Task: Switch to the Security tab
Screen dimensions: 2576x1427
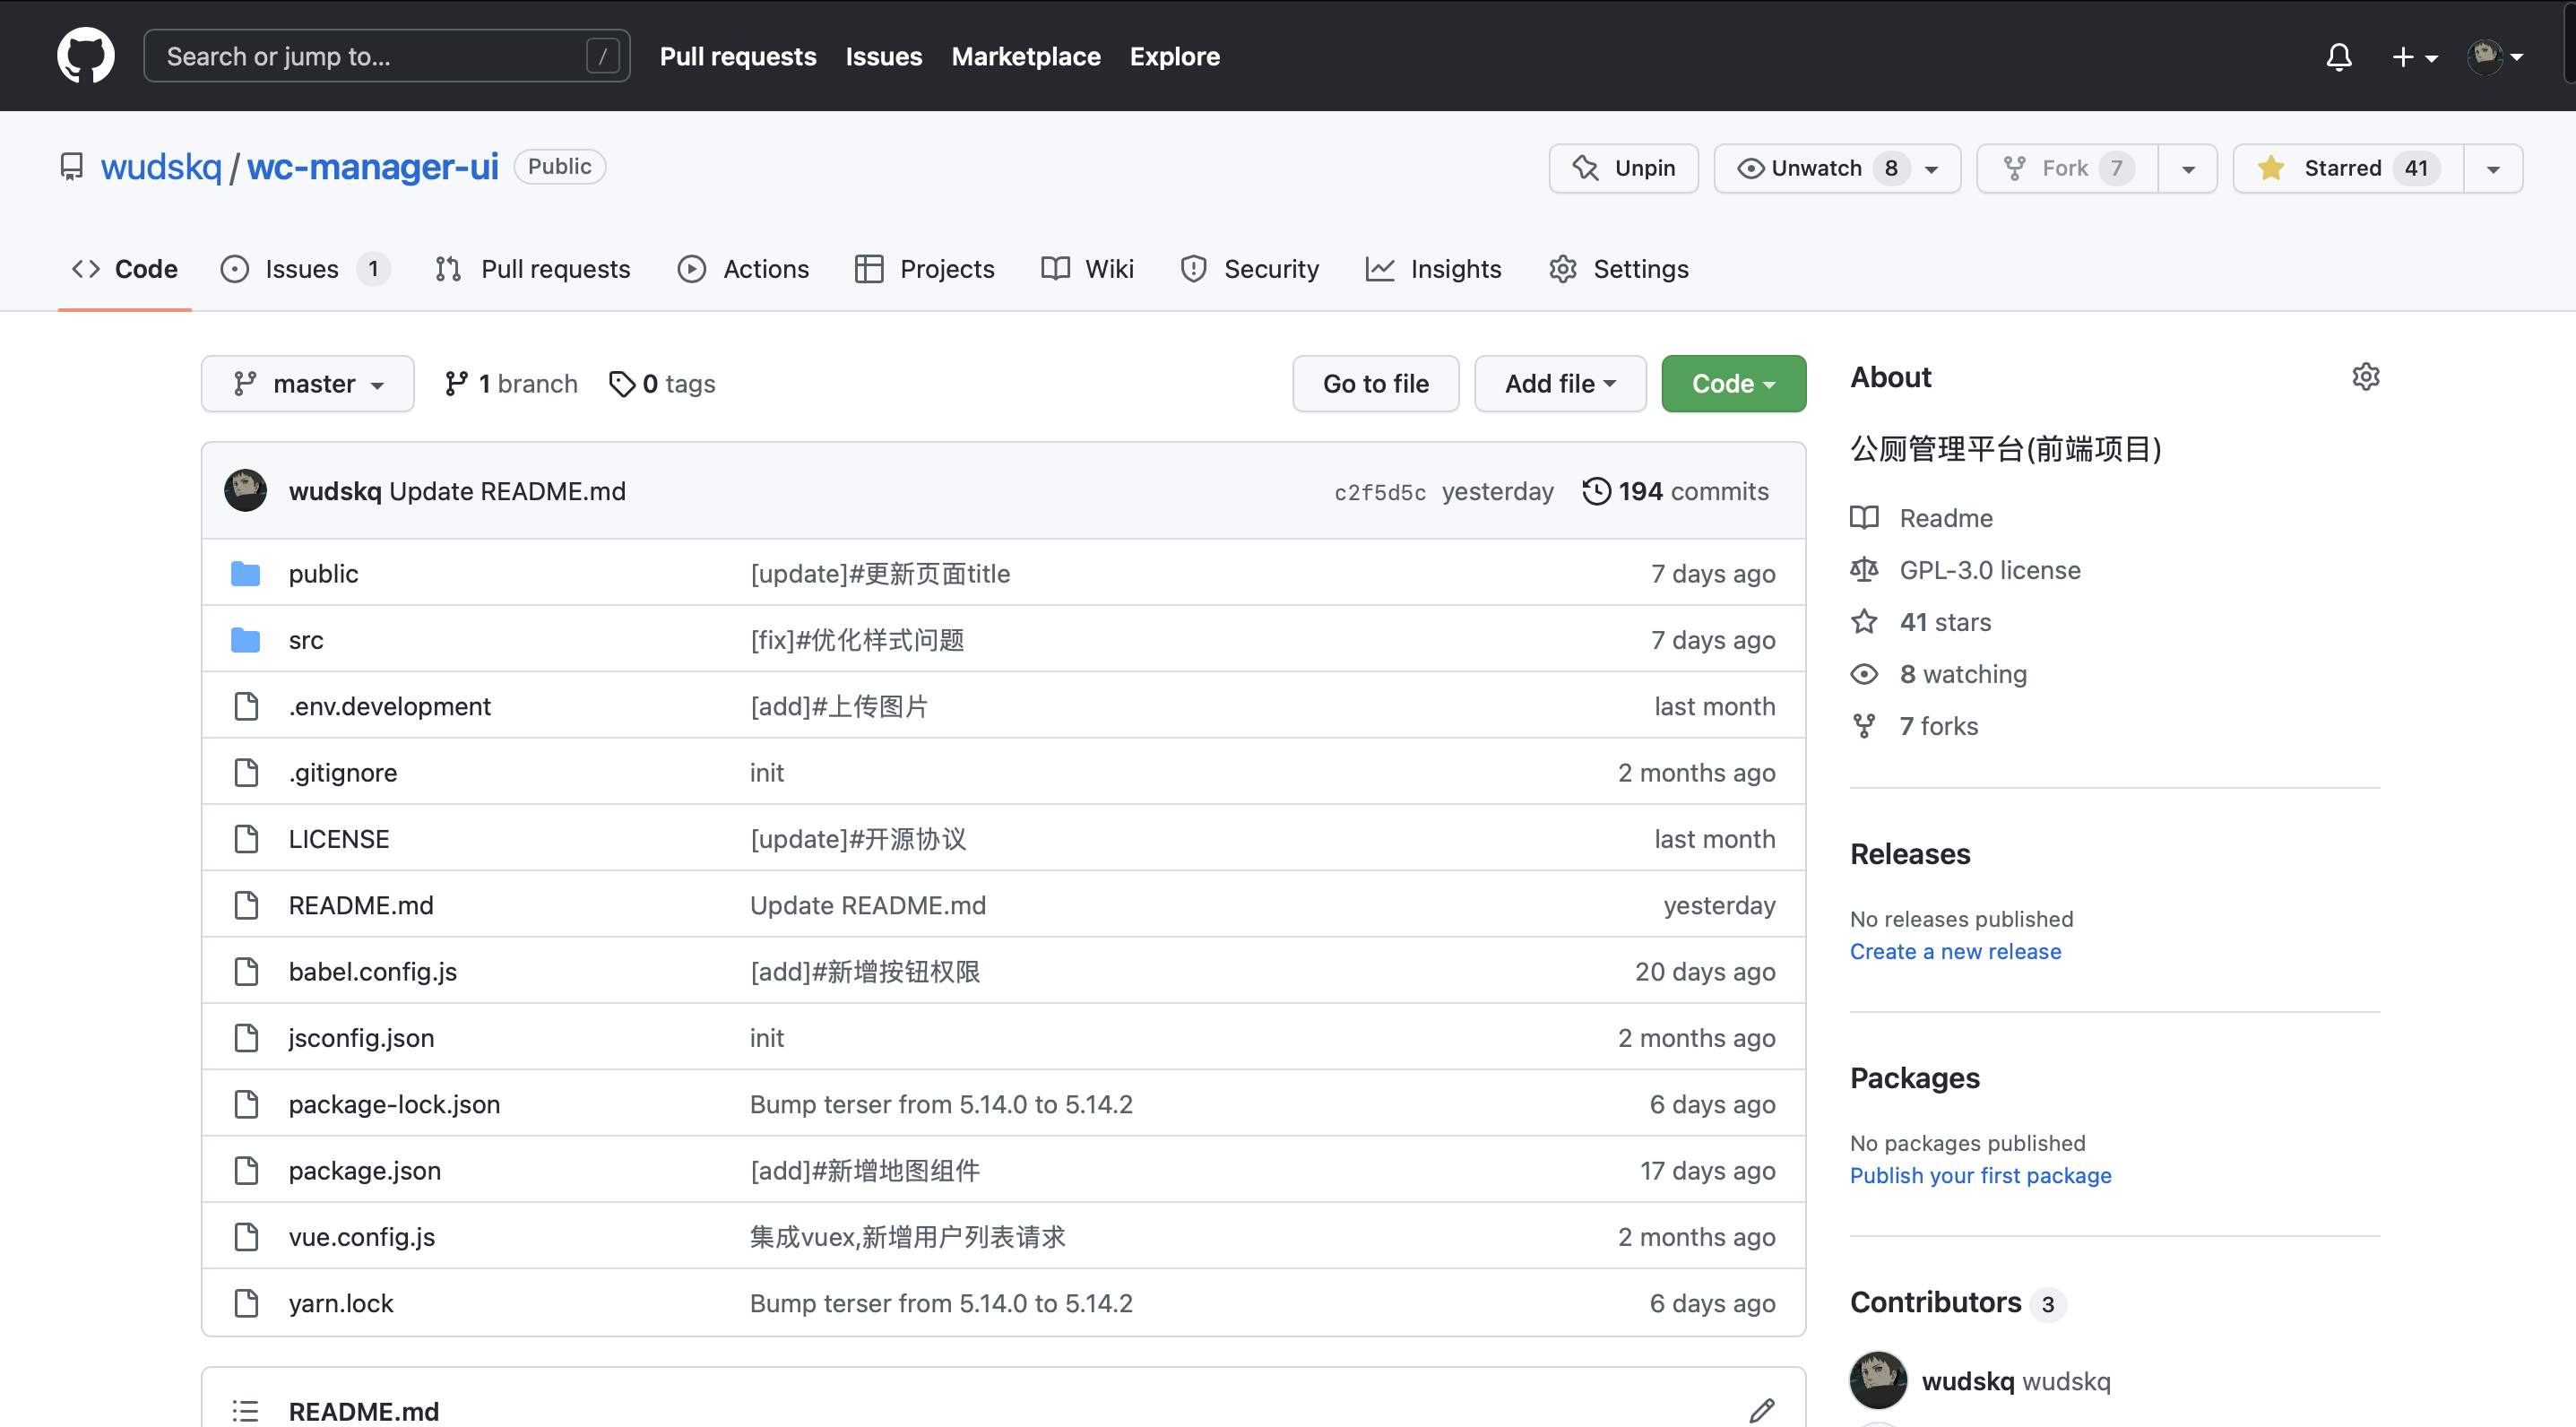Action: pos(1249,269)
